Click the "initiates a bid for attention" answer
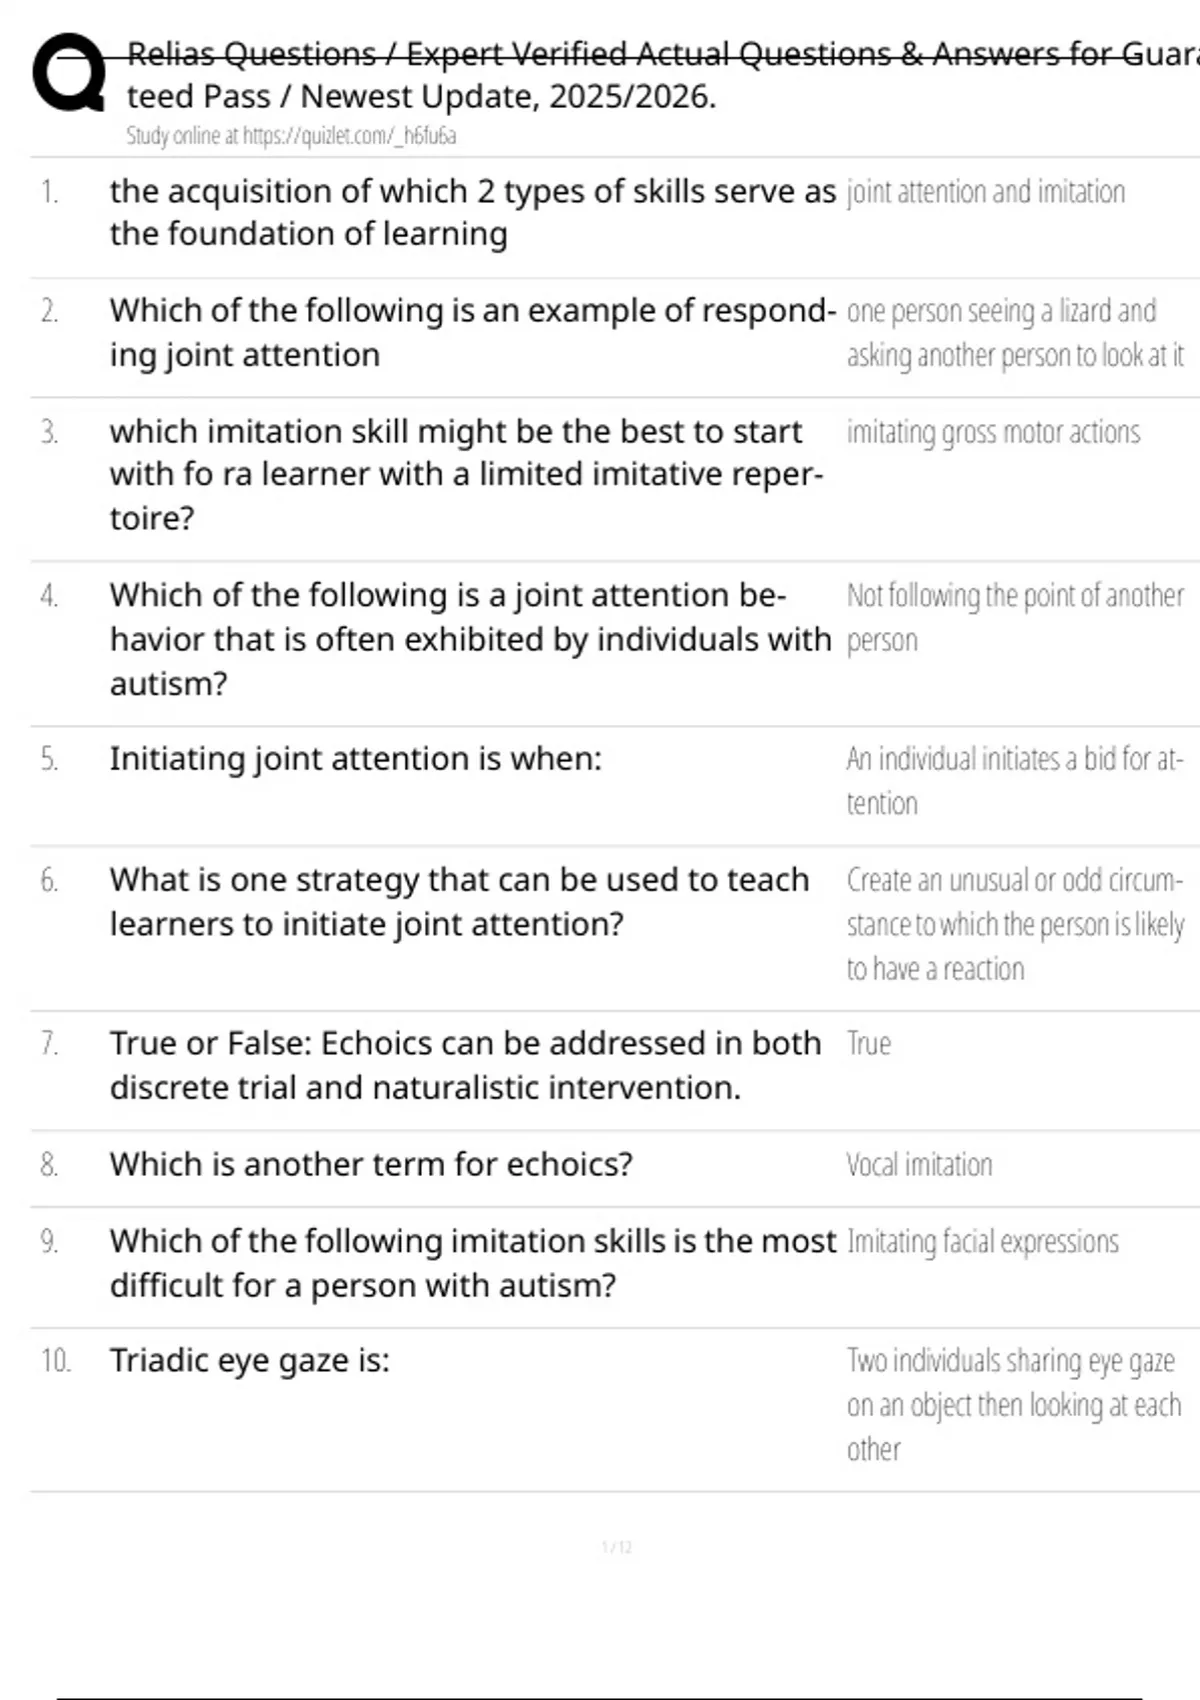1200x1700 pixels. 1014,780
